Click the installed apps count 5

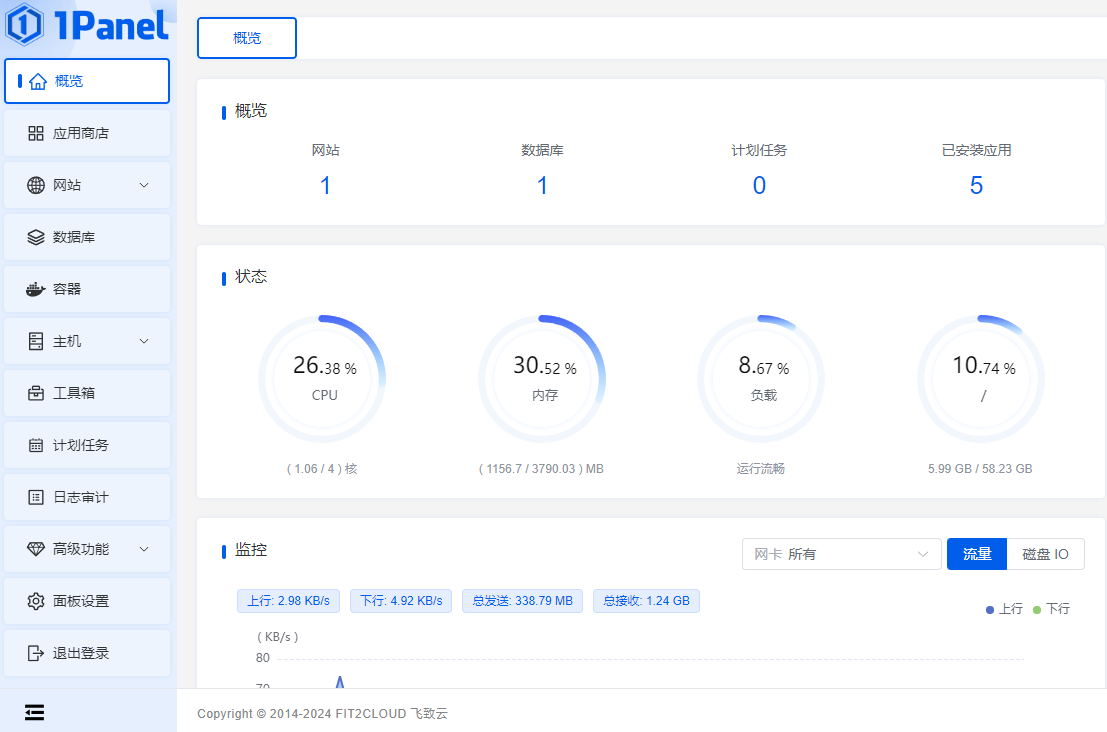coord(976,185)
